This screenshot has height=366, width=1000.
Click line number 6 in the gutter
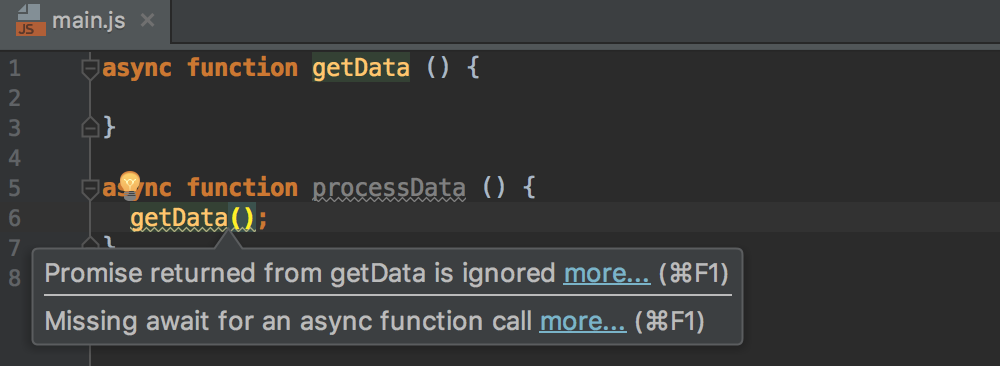[x=14, y=218]
